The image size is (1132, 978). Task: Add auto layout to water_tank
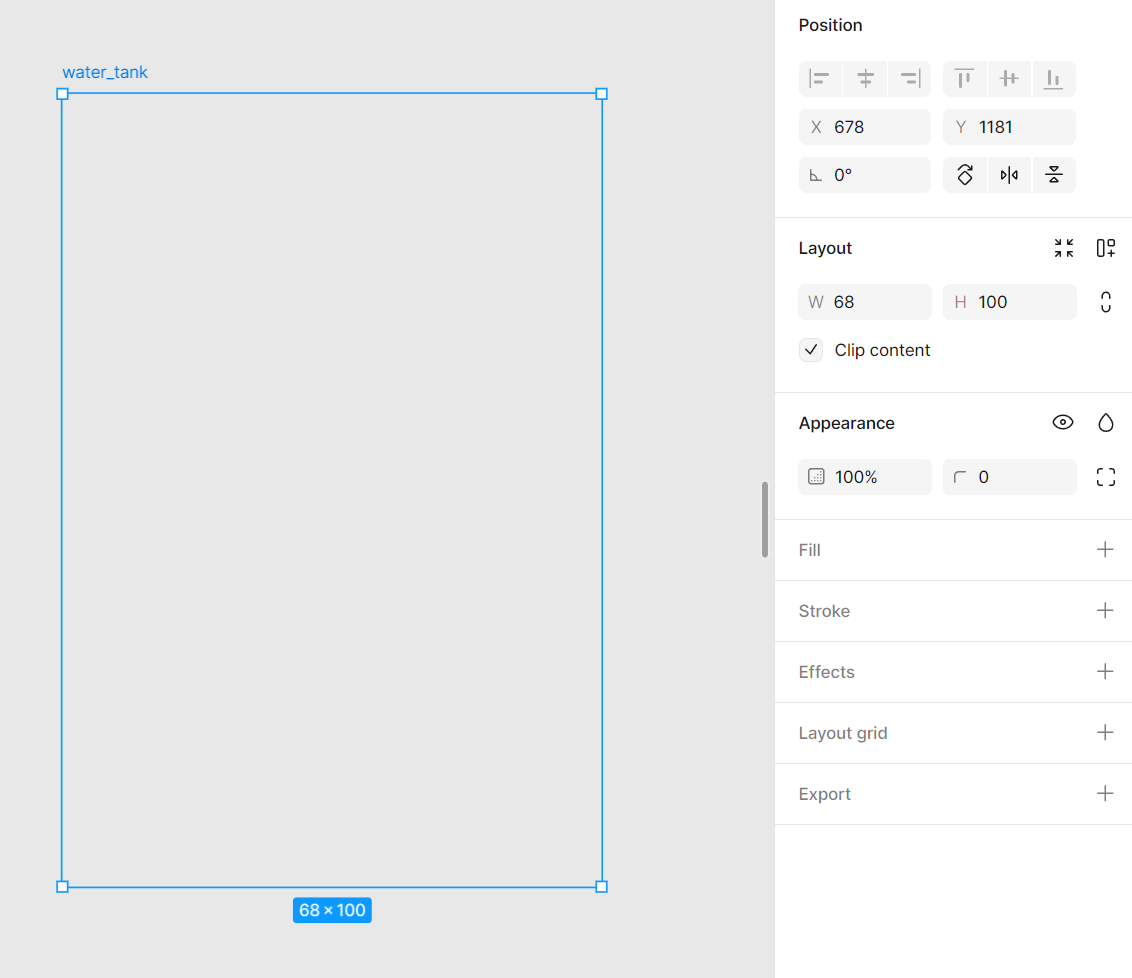coord(1105,248)
